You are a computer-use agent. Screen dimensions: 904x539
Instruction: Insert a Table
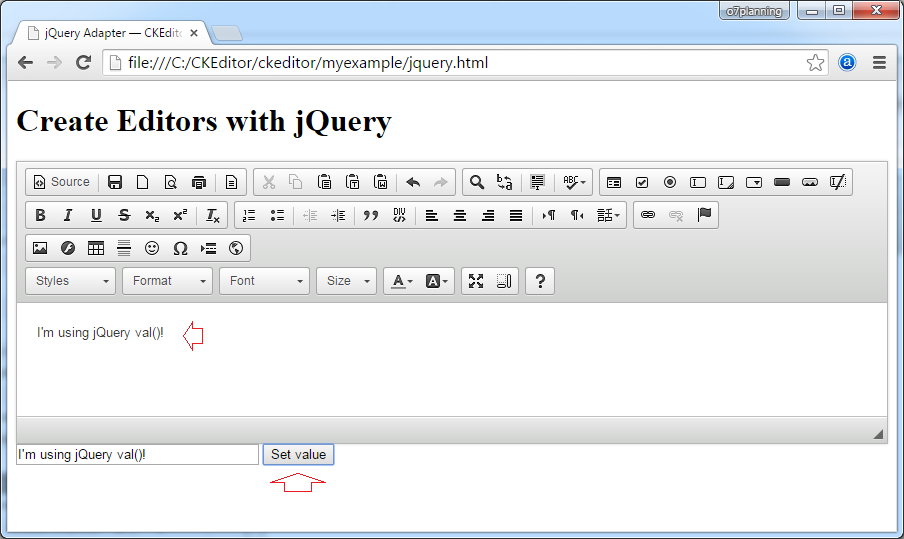click(x=96, y=248)
